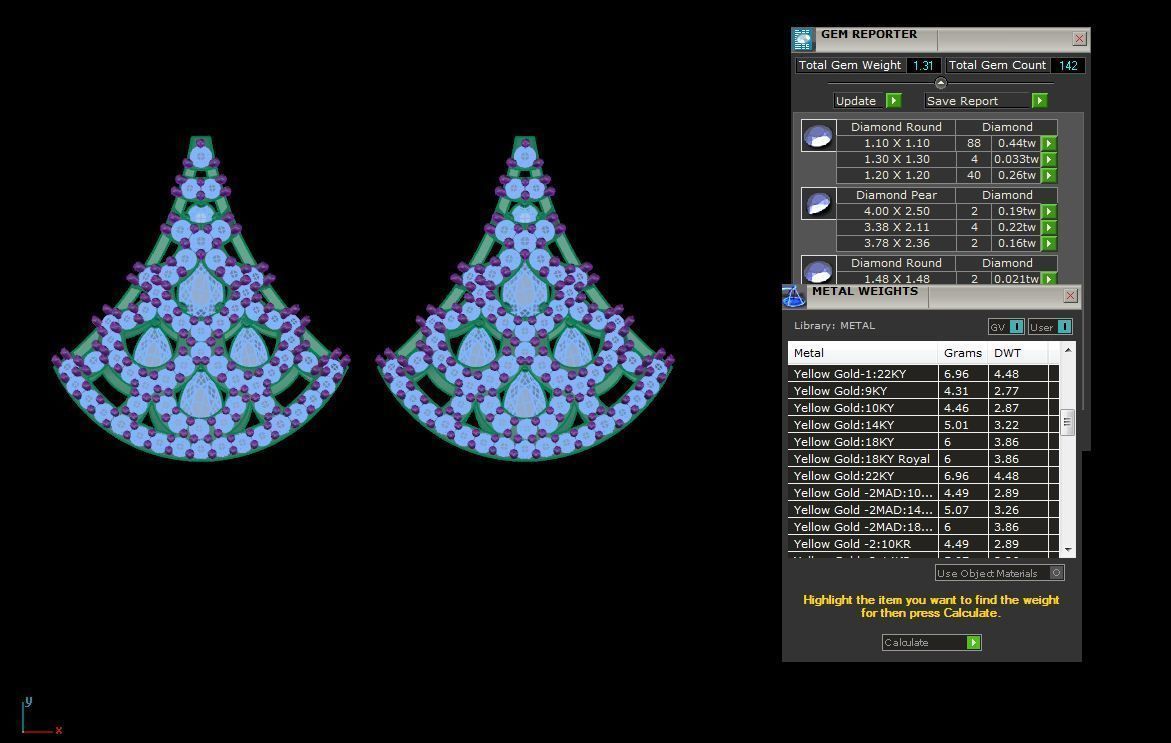
Task: Click the 4.00 X 2.50 size cell
Action: point(896,211)
